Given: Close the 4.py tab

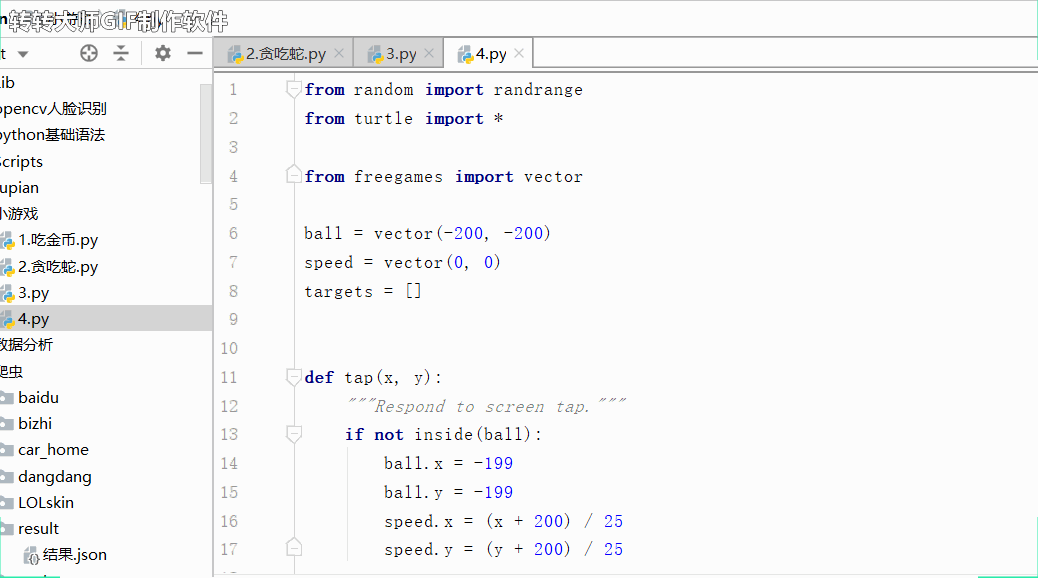Looking at the screenshot, I should (519, 53).
